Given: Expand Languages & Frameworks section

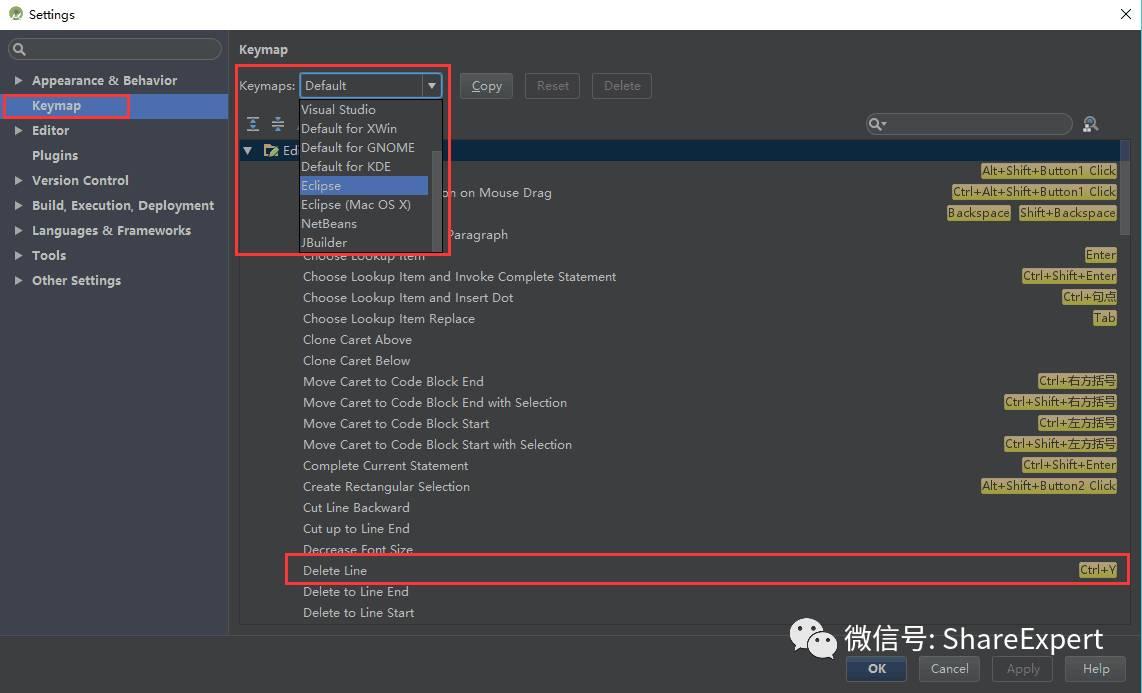Looking at the screenshot, I should [x=18, y=231].
